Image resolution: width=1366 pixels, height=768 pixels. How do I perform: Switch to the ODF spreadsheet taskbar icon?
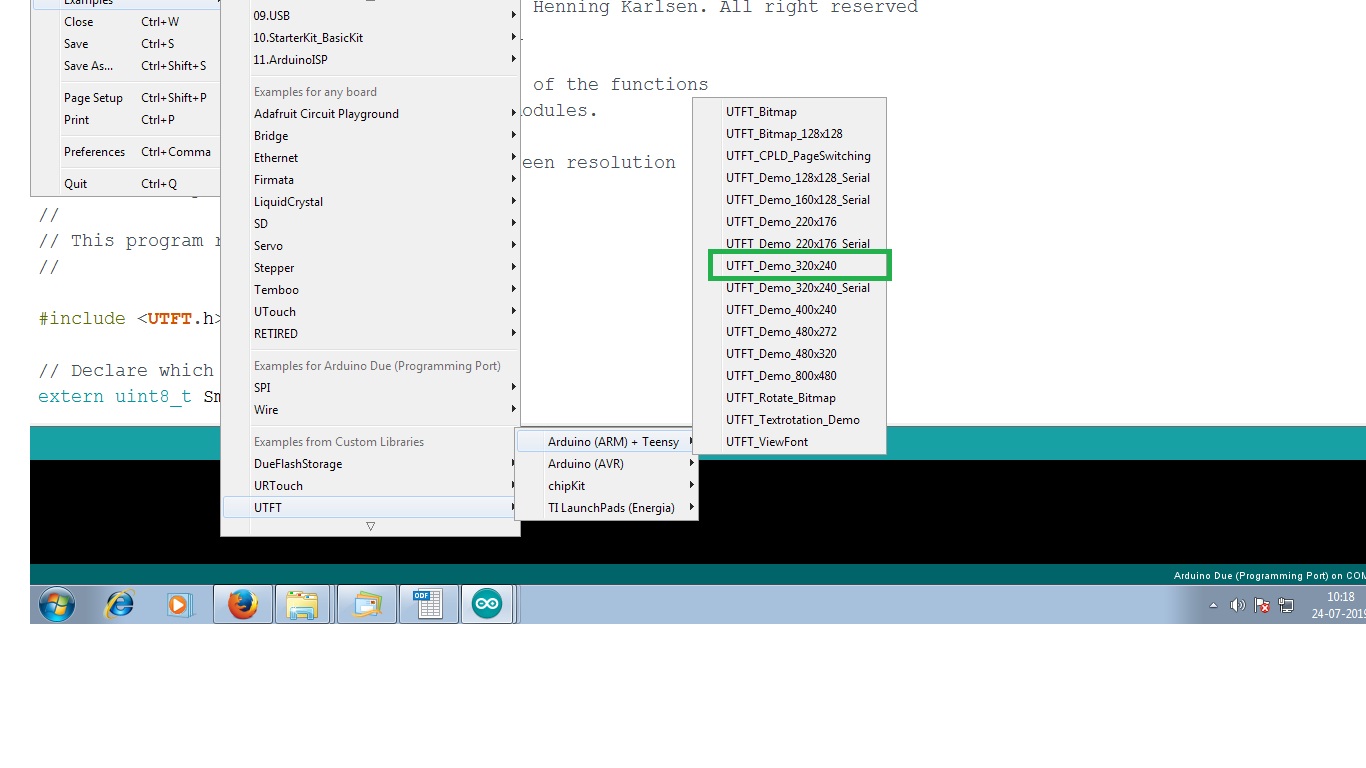coord(429,604)
